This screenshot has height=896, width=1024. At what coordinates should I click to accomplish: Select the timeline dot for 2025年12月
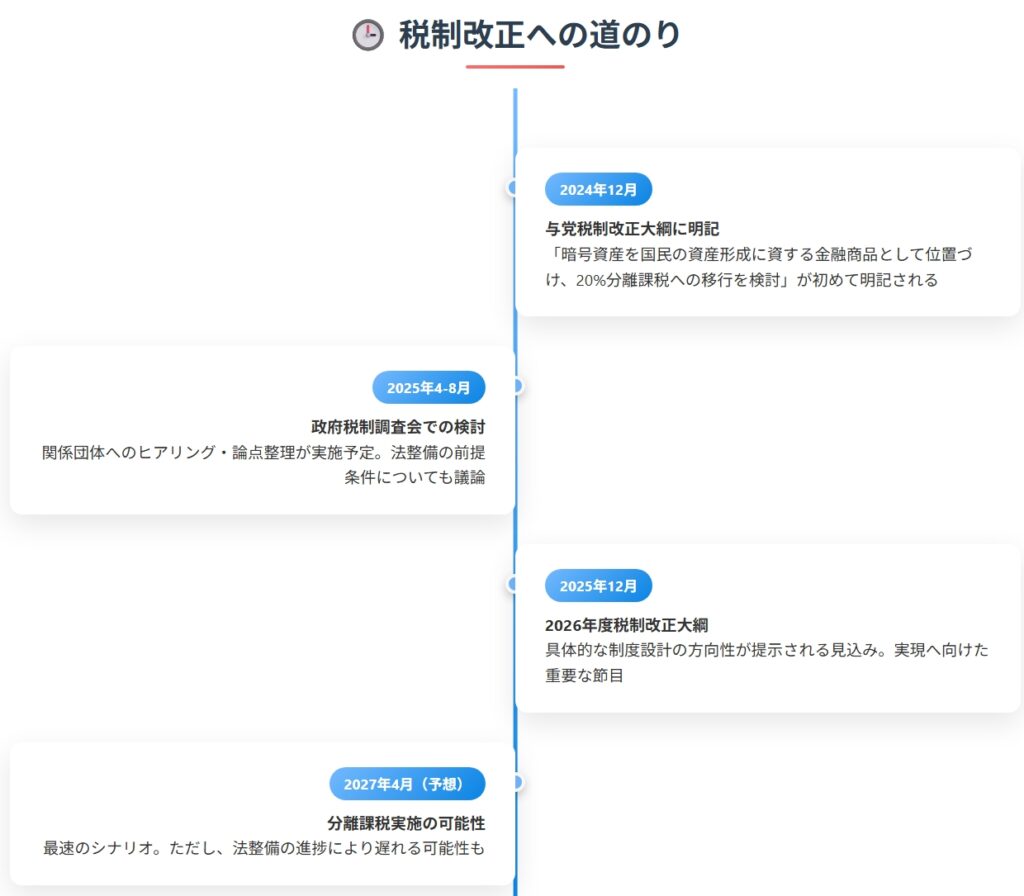(514, 584)
